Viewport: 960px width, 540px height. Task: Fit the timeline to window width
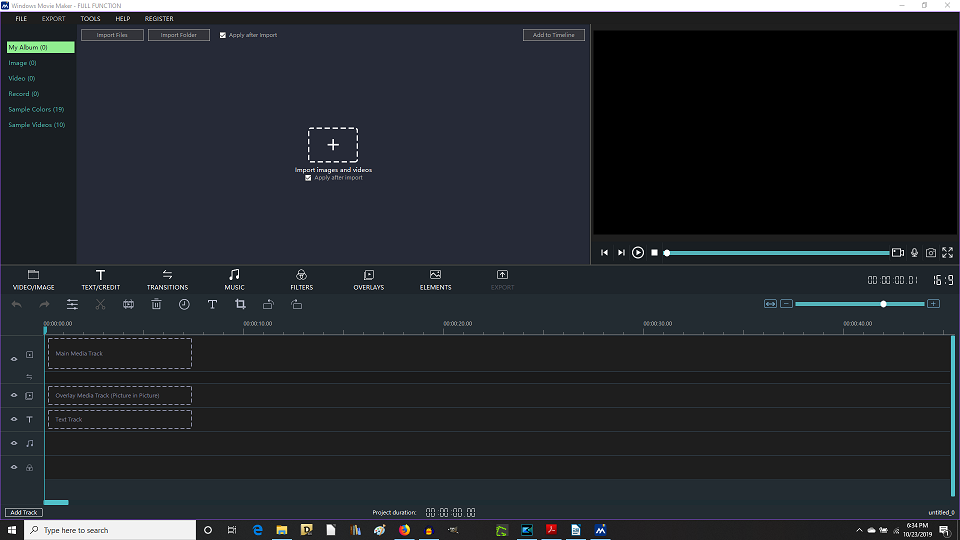pyautogui.click(x=770, y=304)
